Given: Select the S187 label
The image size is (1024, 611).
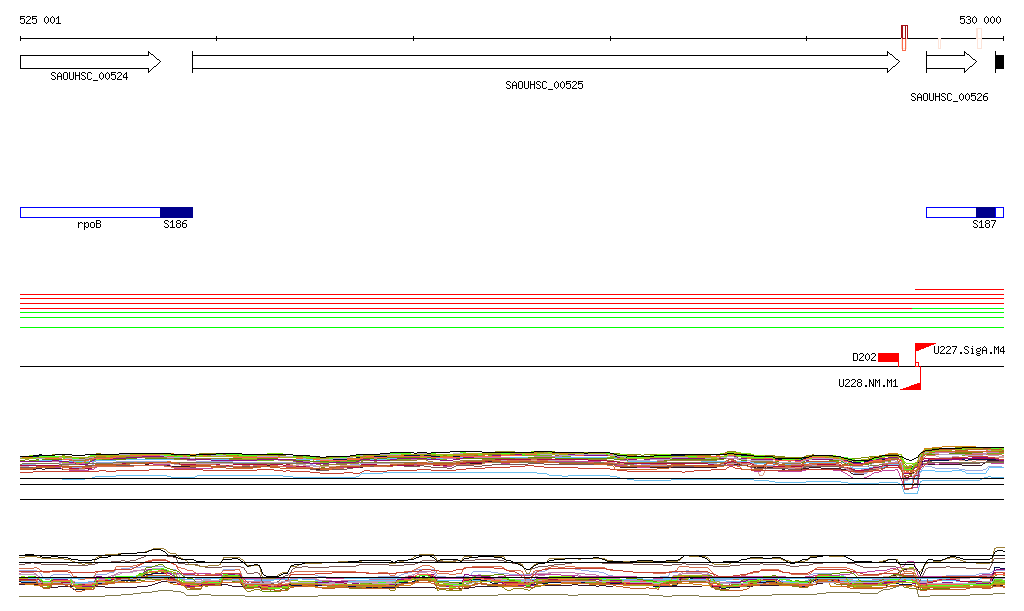Looking at the screenshot, I should pyautogui.click(x=984, y=225).
